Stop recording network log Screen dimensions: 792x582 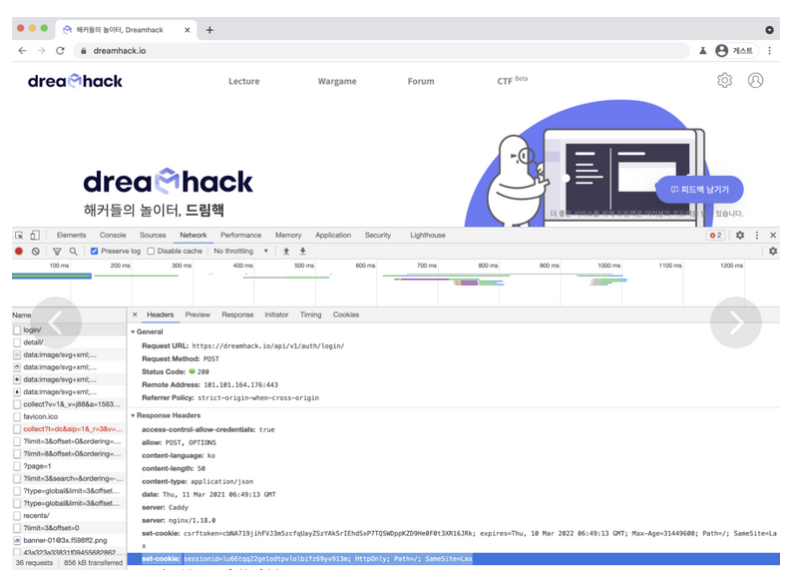19,251
